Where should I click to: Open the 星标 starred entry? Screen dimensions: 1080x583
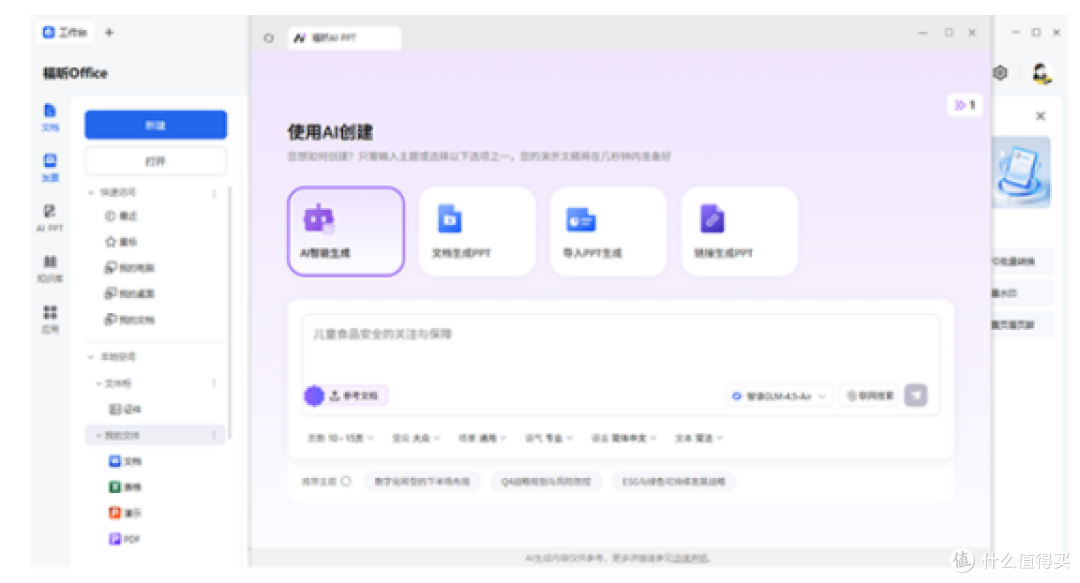tap(121, 242)
